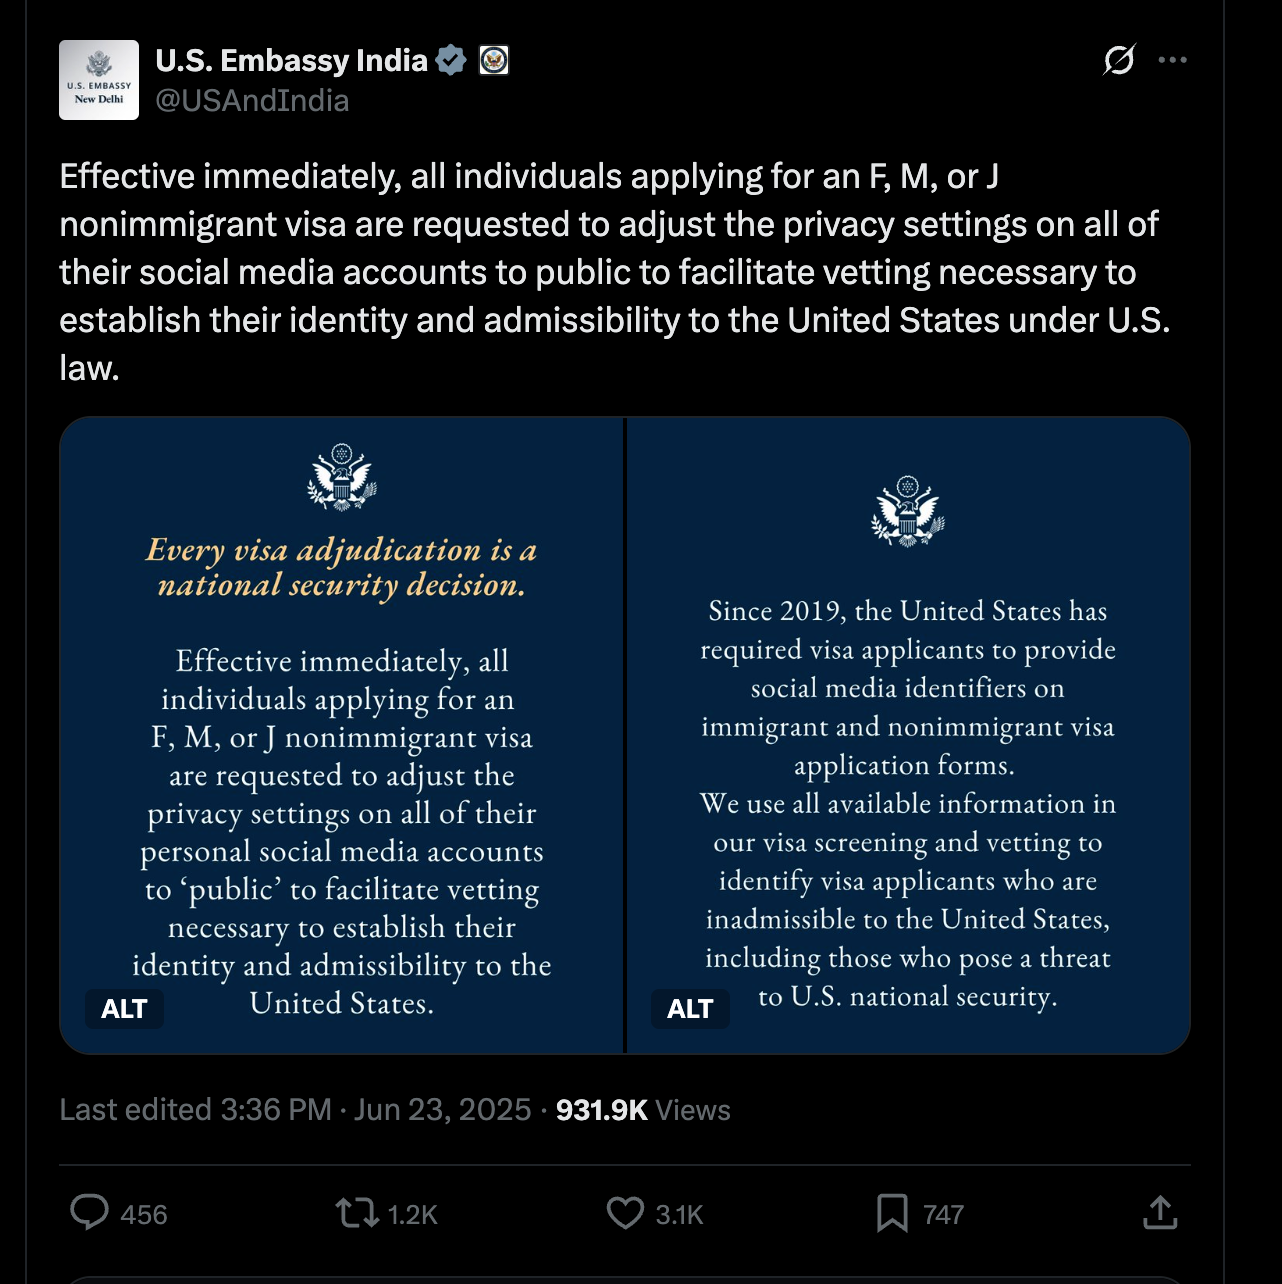Click the 'Last edited' edit history link
This screenshot has height=1284, width=1282.
pyautogui.click(x=195, y=1110)
